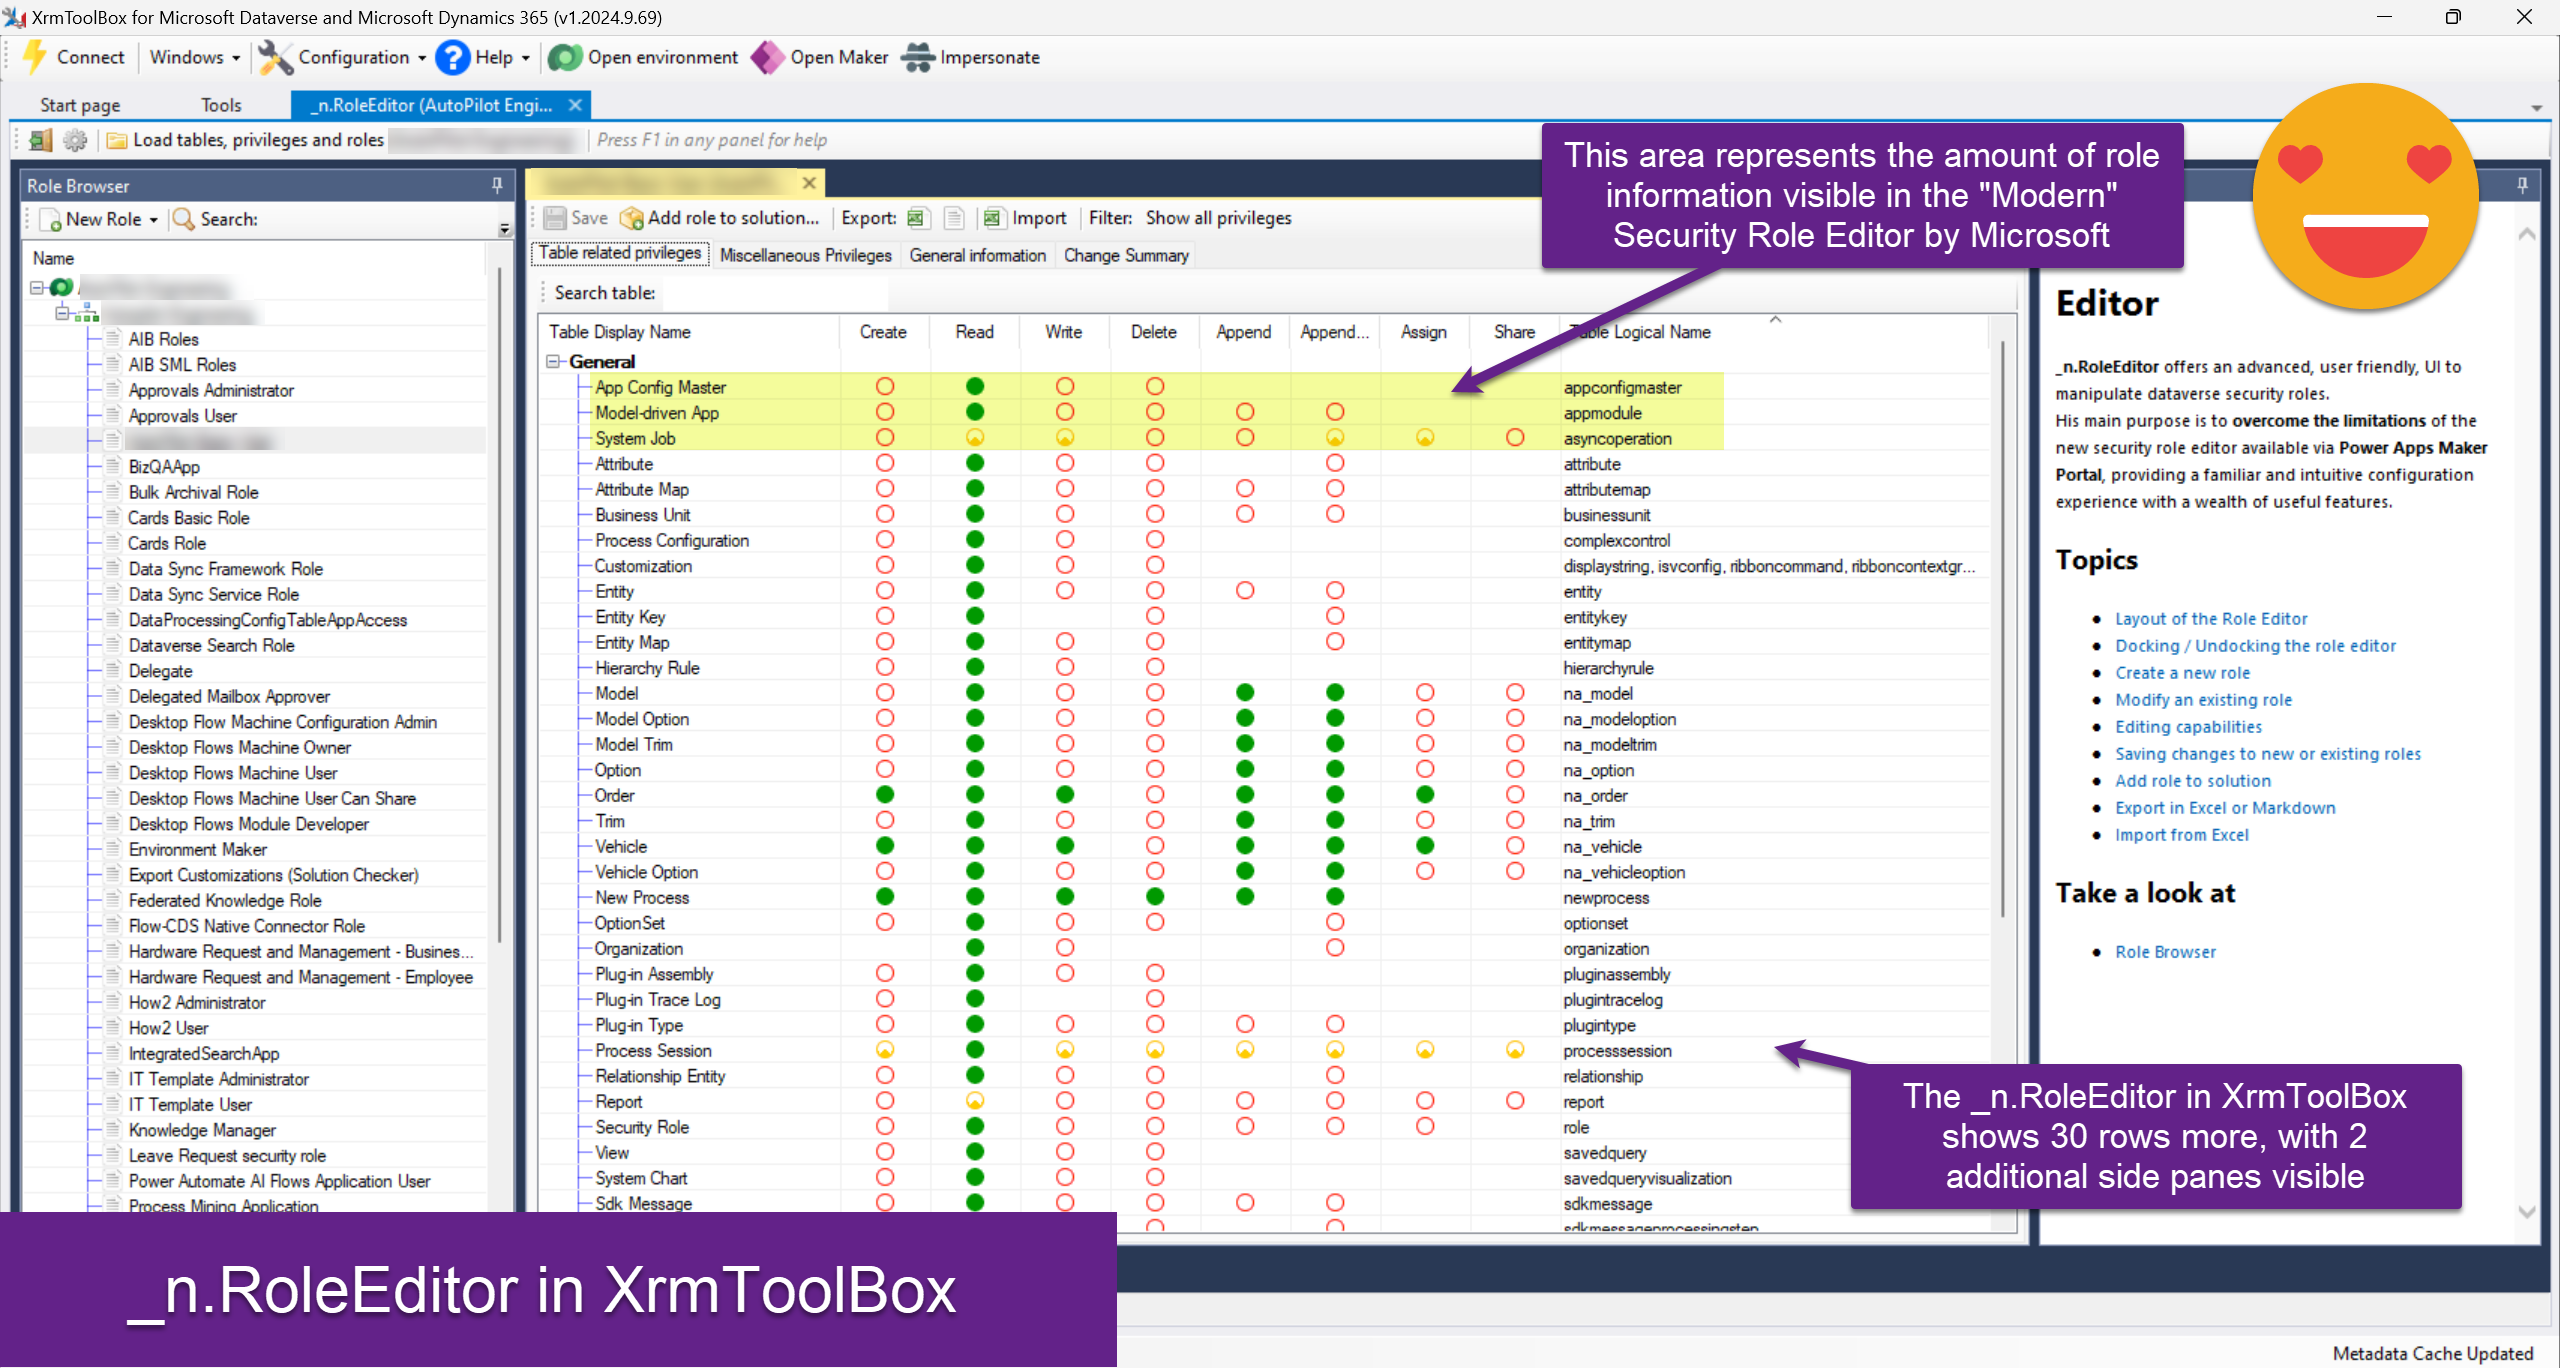Toggle Assign privilege for Report
Screen dimensions: 2560x1368
(x=1425, y=1101)
